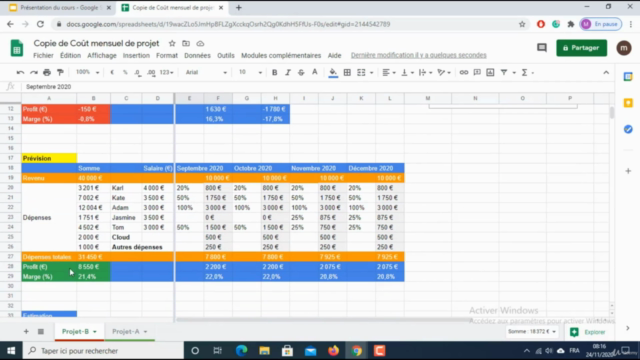The image size is (640, 360).
Task: Open Chrome from taskbar
Action: click(x=357, y=351)
